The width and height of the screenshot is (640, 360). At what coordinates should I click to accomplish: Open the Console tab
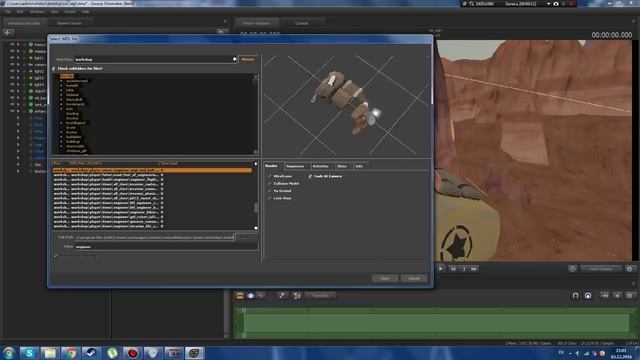click(x=302, y=23)
